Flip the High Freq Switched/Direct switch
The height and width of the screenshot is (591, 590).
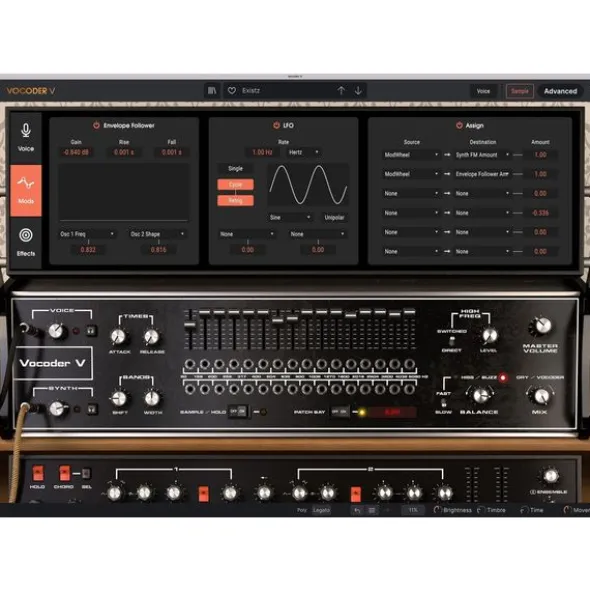pyautogui.click(x=452, y=341)
